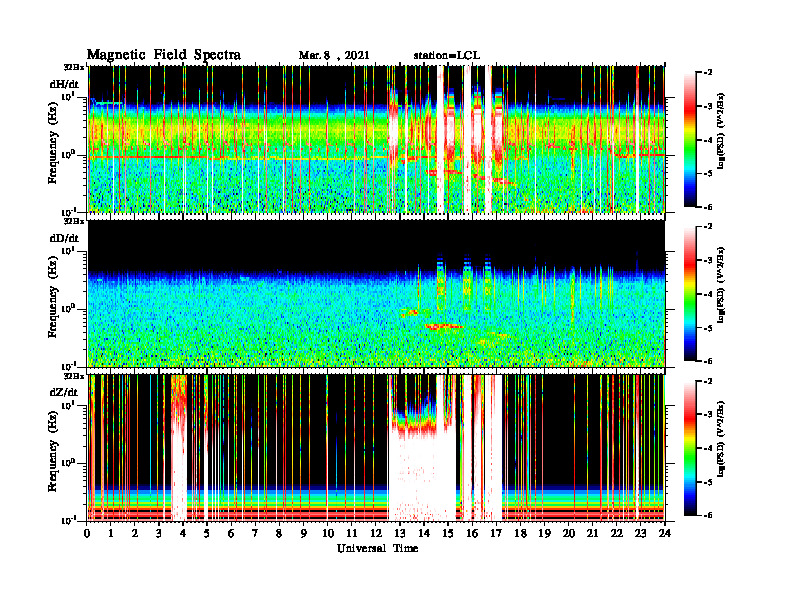Click hour tick label "20" on time axis
This screenshot has height=612, width=792.
point(569,533)
